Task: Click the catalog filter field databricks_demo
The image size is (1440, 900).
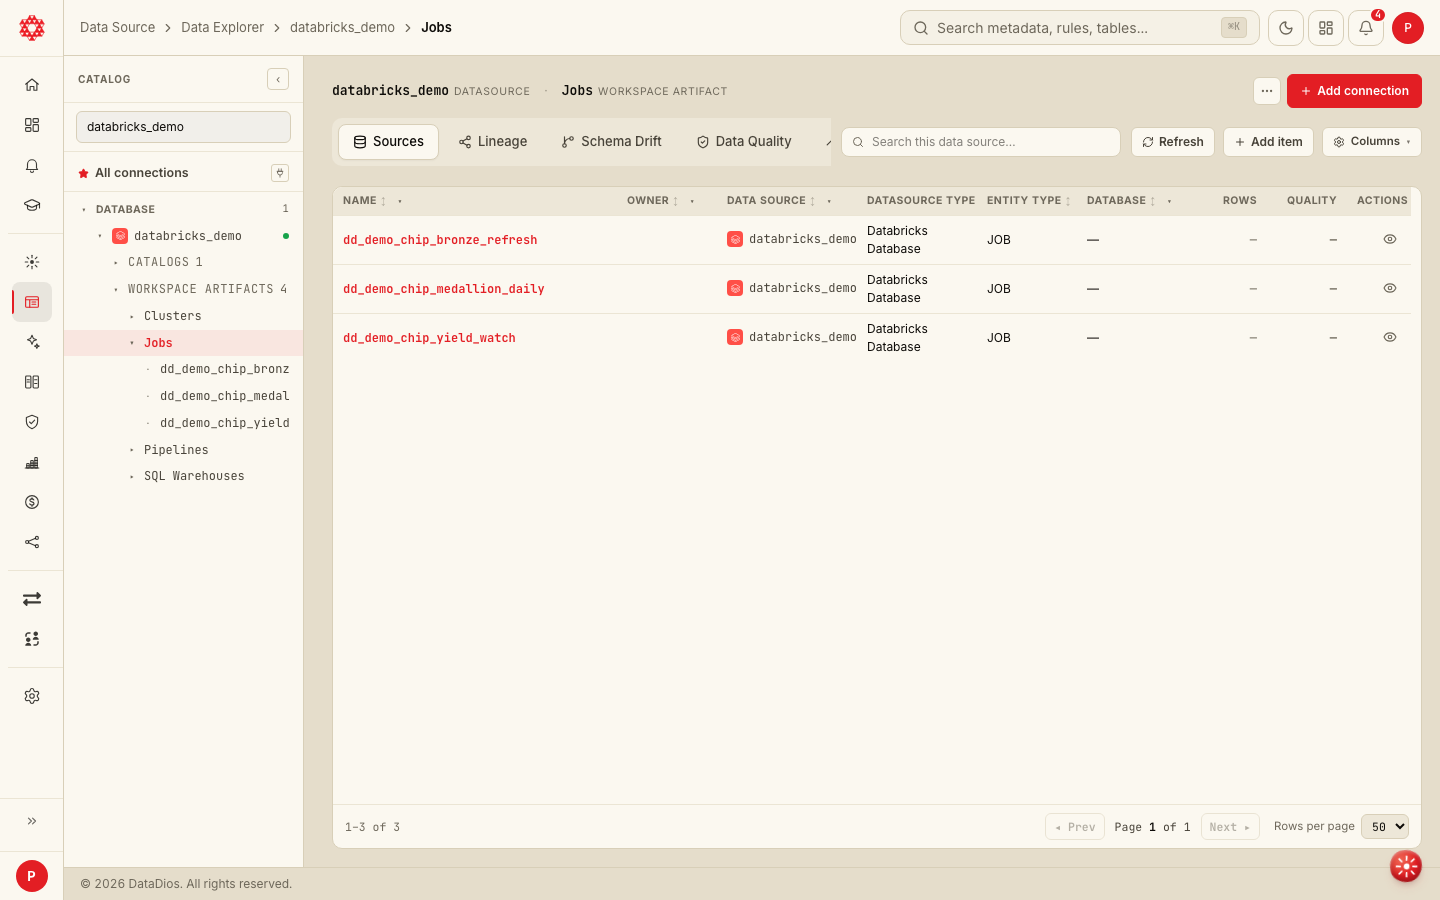Action: (183, 127)
